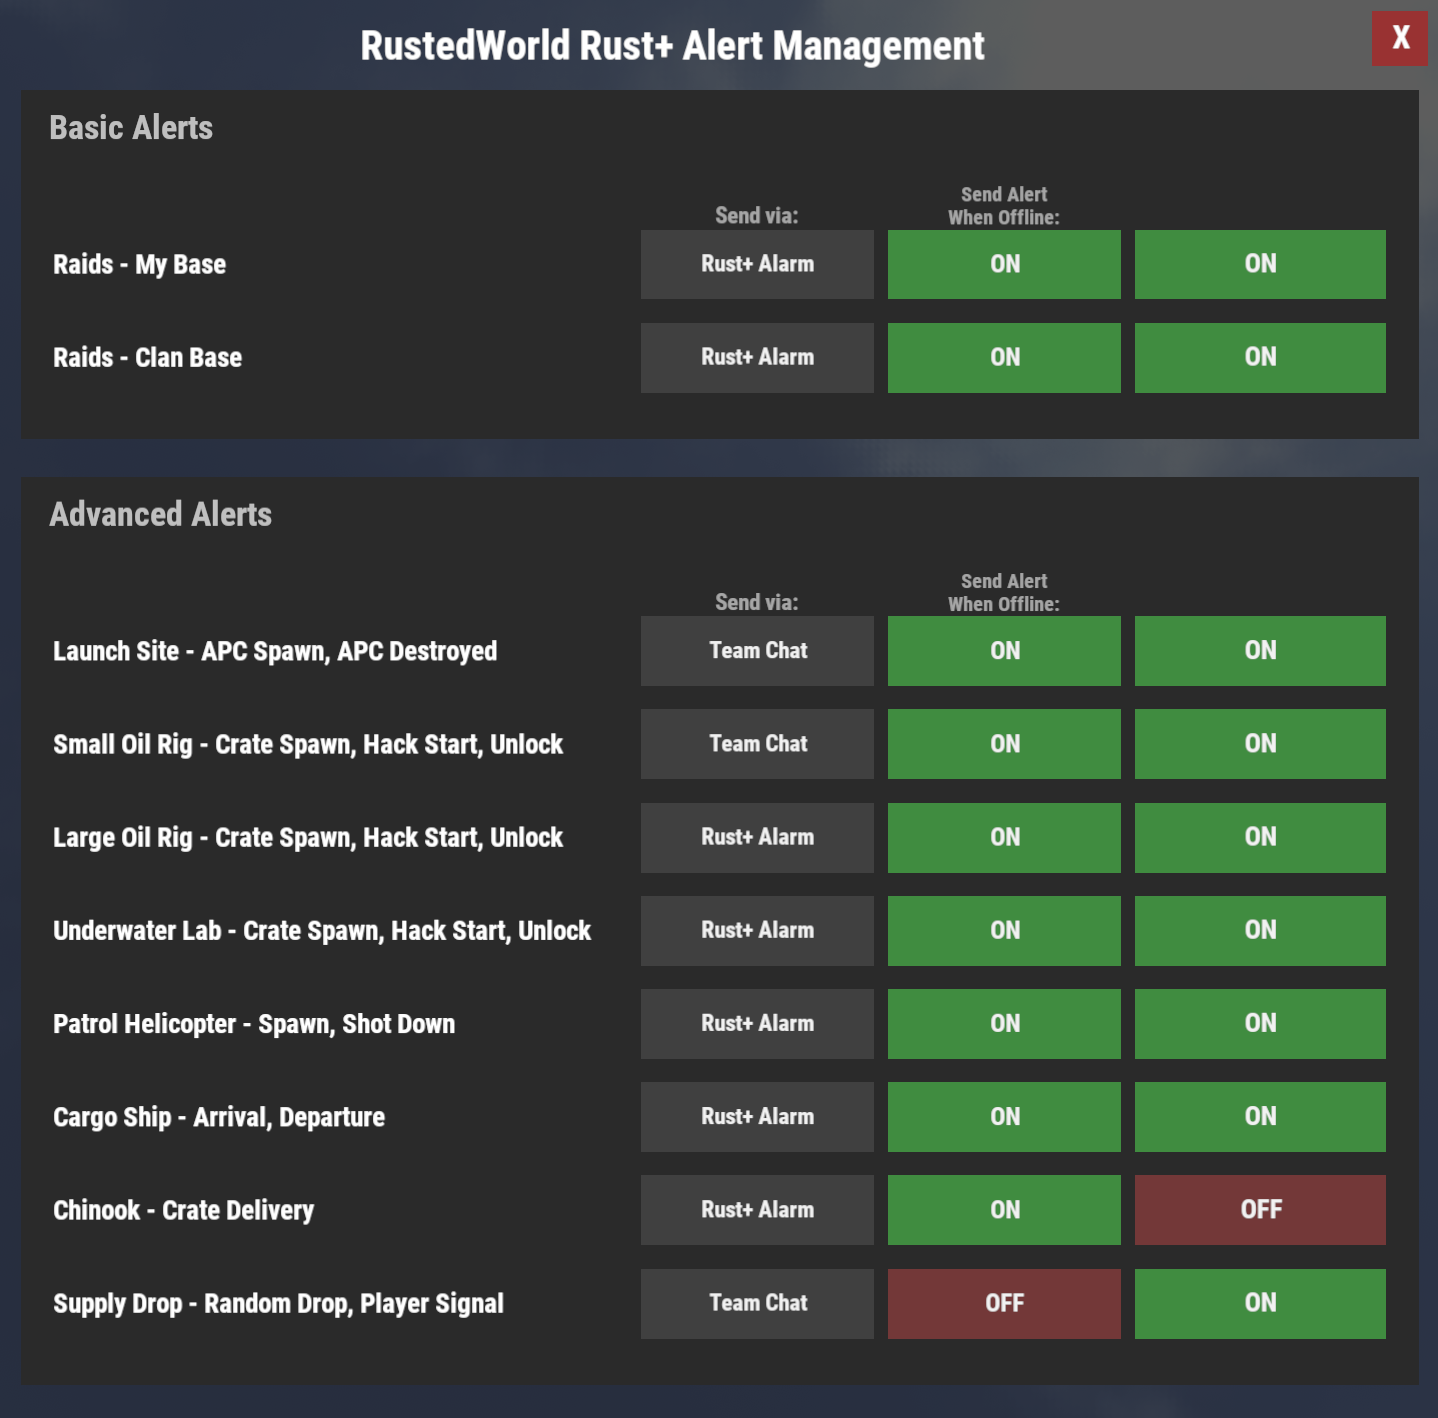Toggle offline alert for Launch Site row
This screenshot has width=1438, height=1418.
[x=1004, y=651]
